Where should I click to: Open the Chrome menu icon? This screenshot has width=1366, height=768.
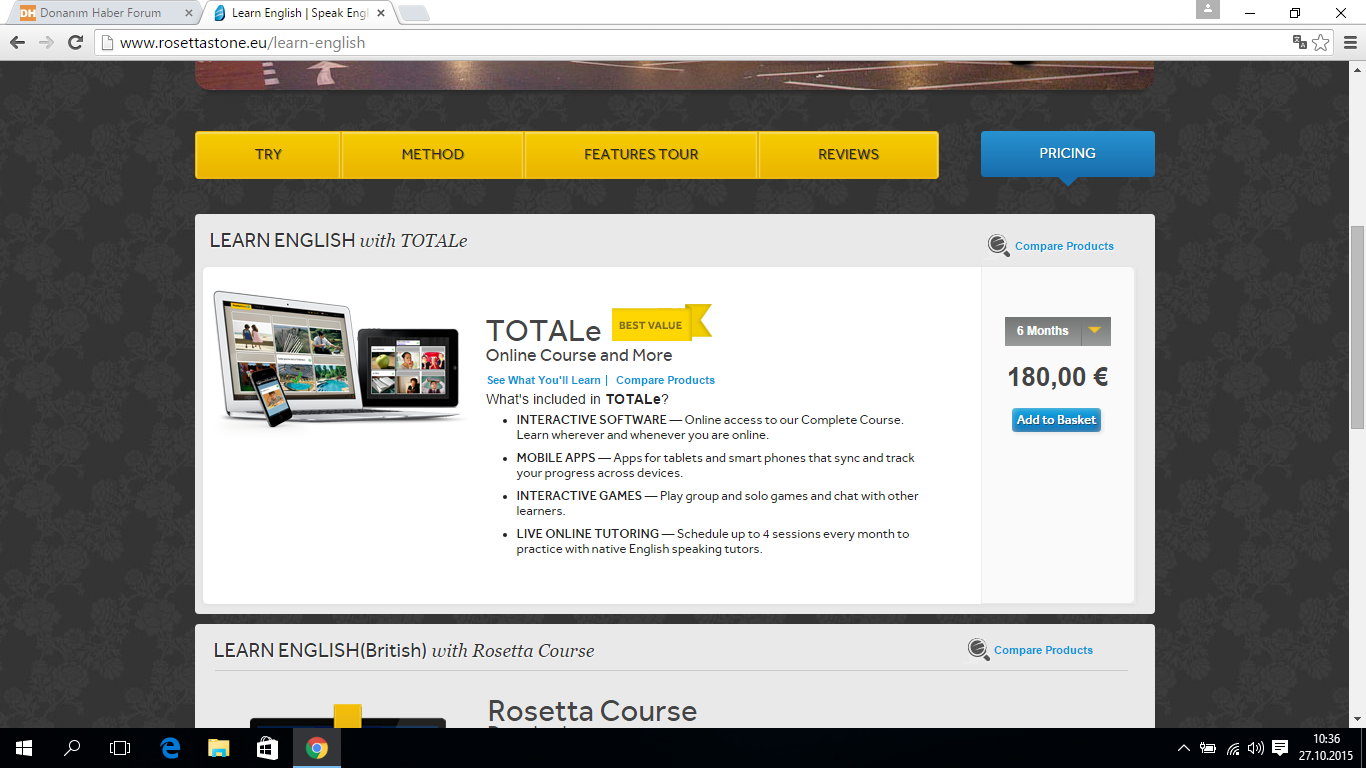pos(1348,43)
